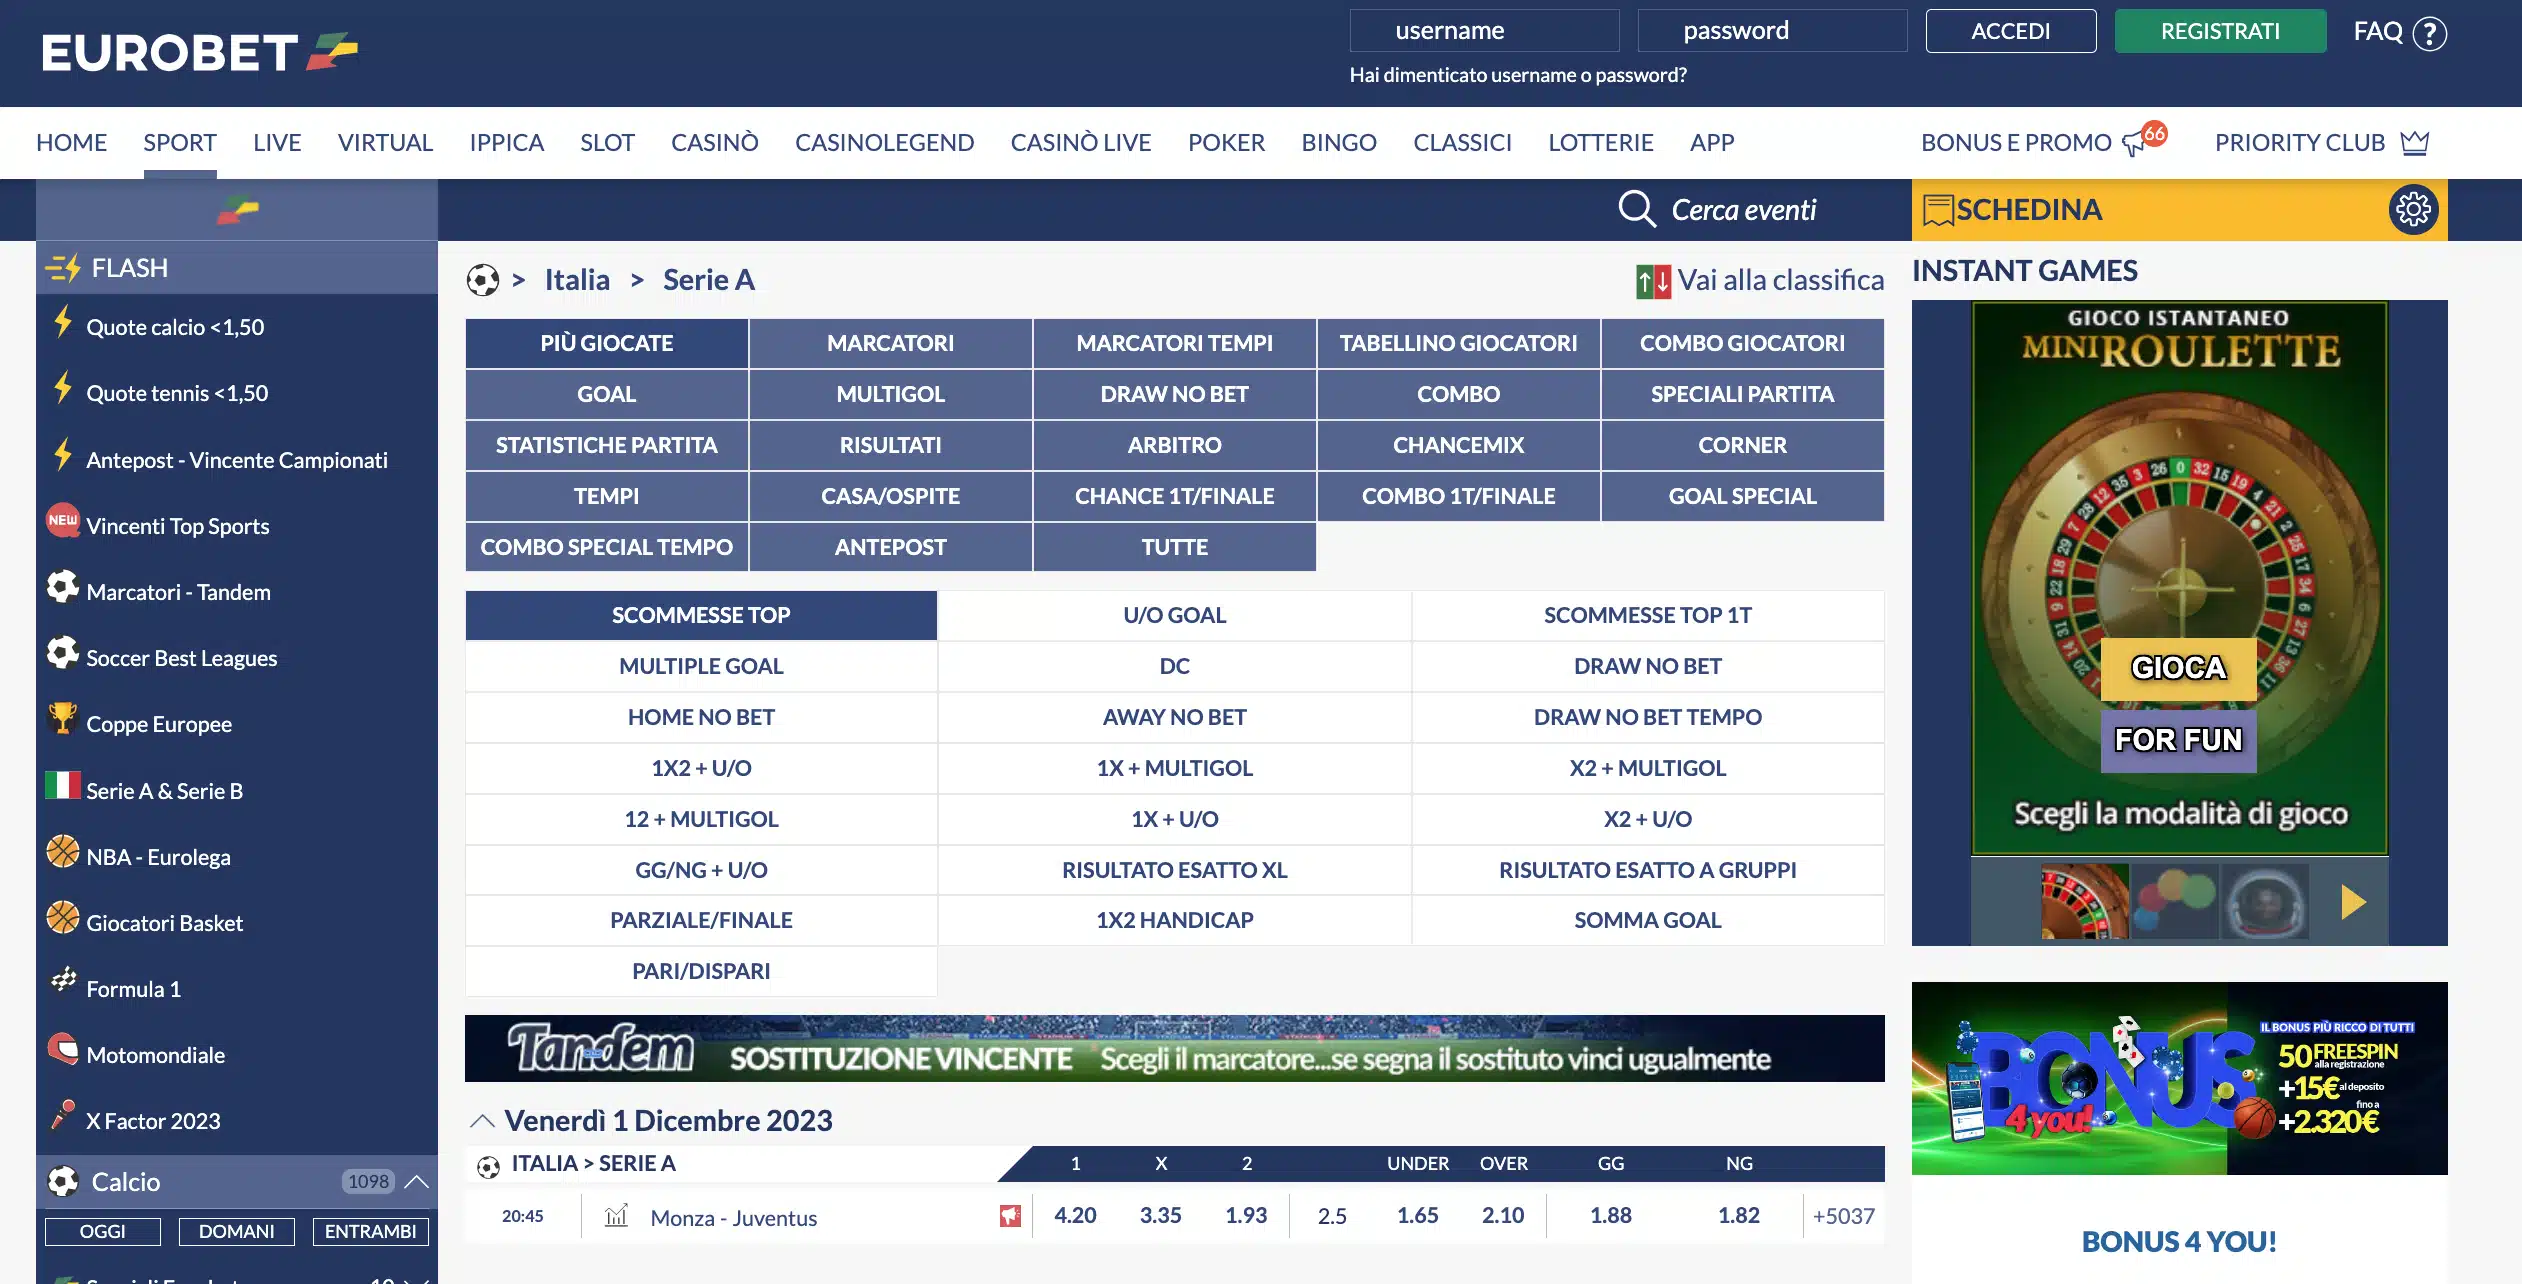
Task: Expand +5037 extra markets for Monza - Juventus
Action: 1843,1216
